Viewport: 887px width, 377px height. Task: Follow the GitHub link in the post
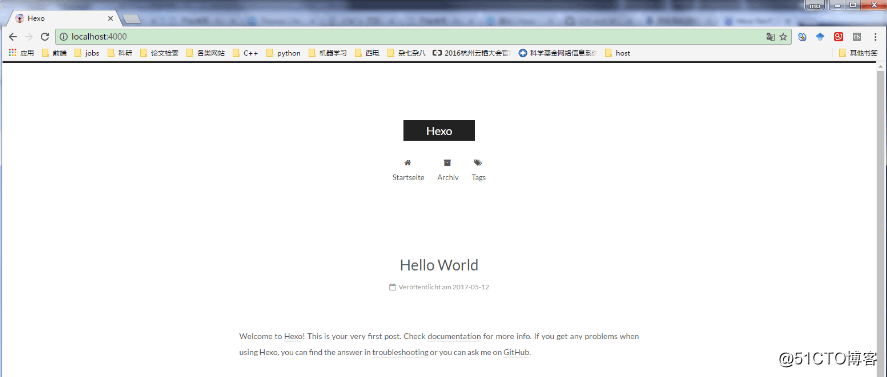click(517, 352)
